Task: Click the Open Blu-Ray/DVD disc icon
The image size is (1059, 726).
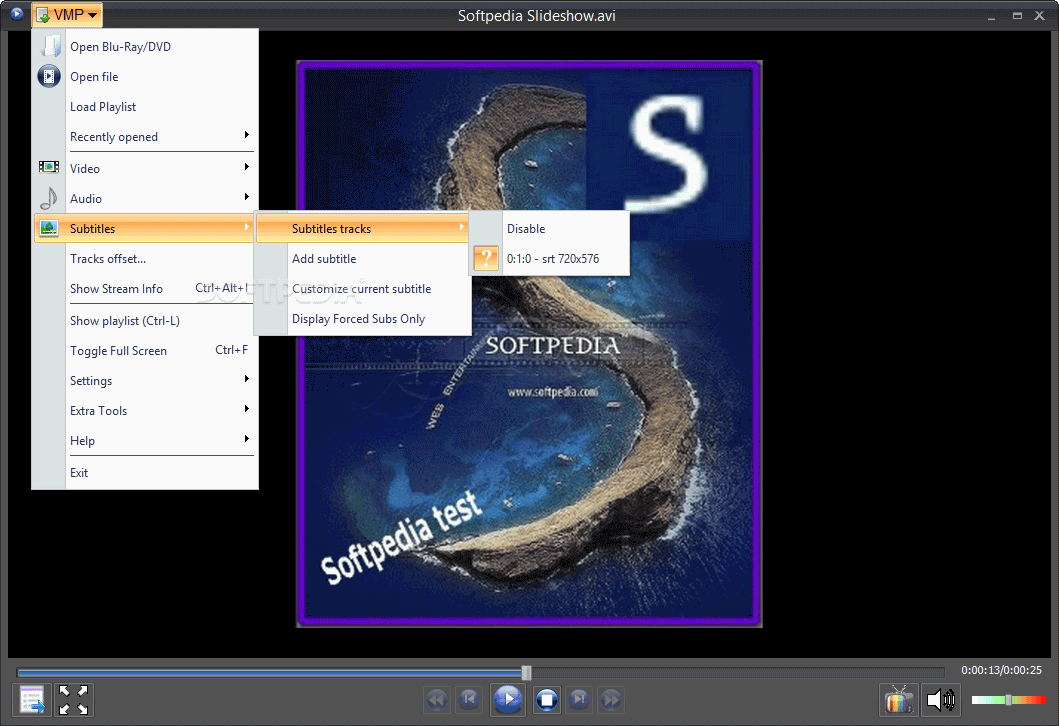Action: pos(49,46)
